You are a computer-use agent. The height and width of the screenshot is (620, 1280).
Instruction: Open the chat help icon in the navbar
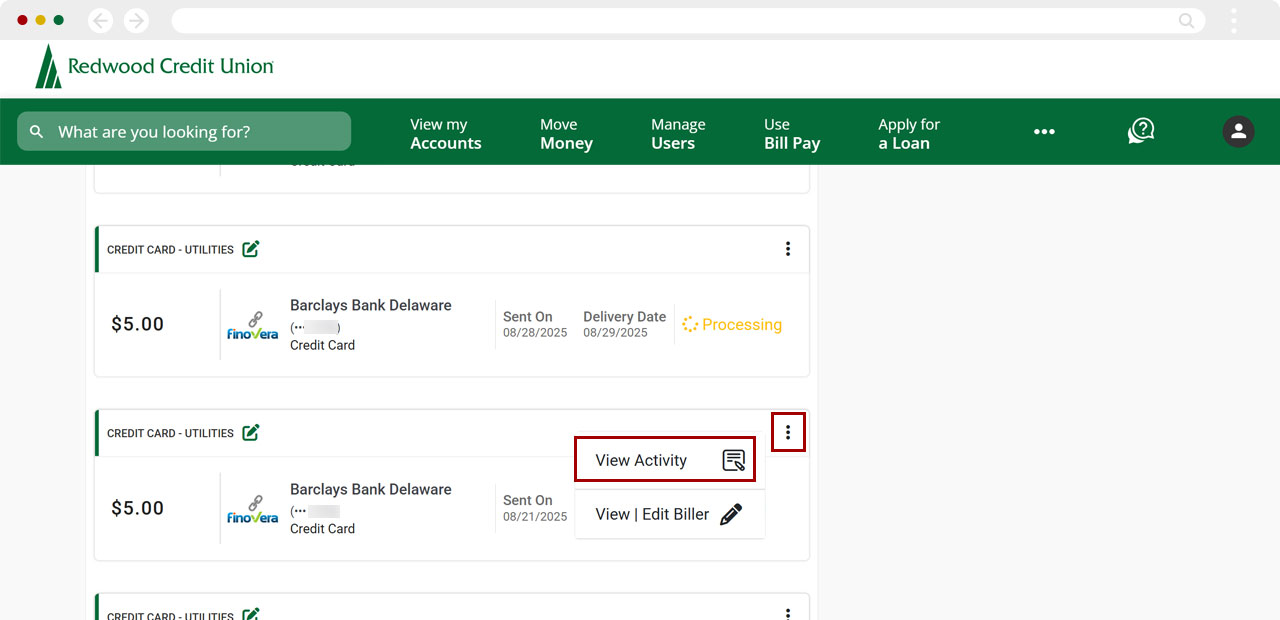[x=1140, y=131]
